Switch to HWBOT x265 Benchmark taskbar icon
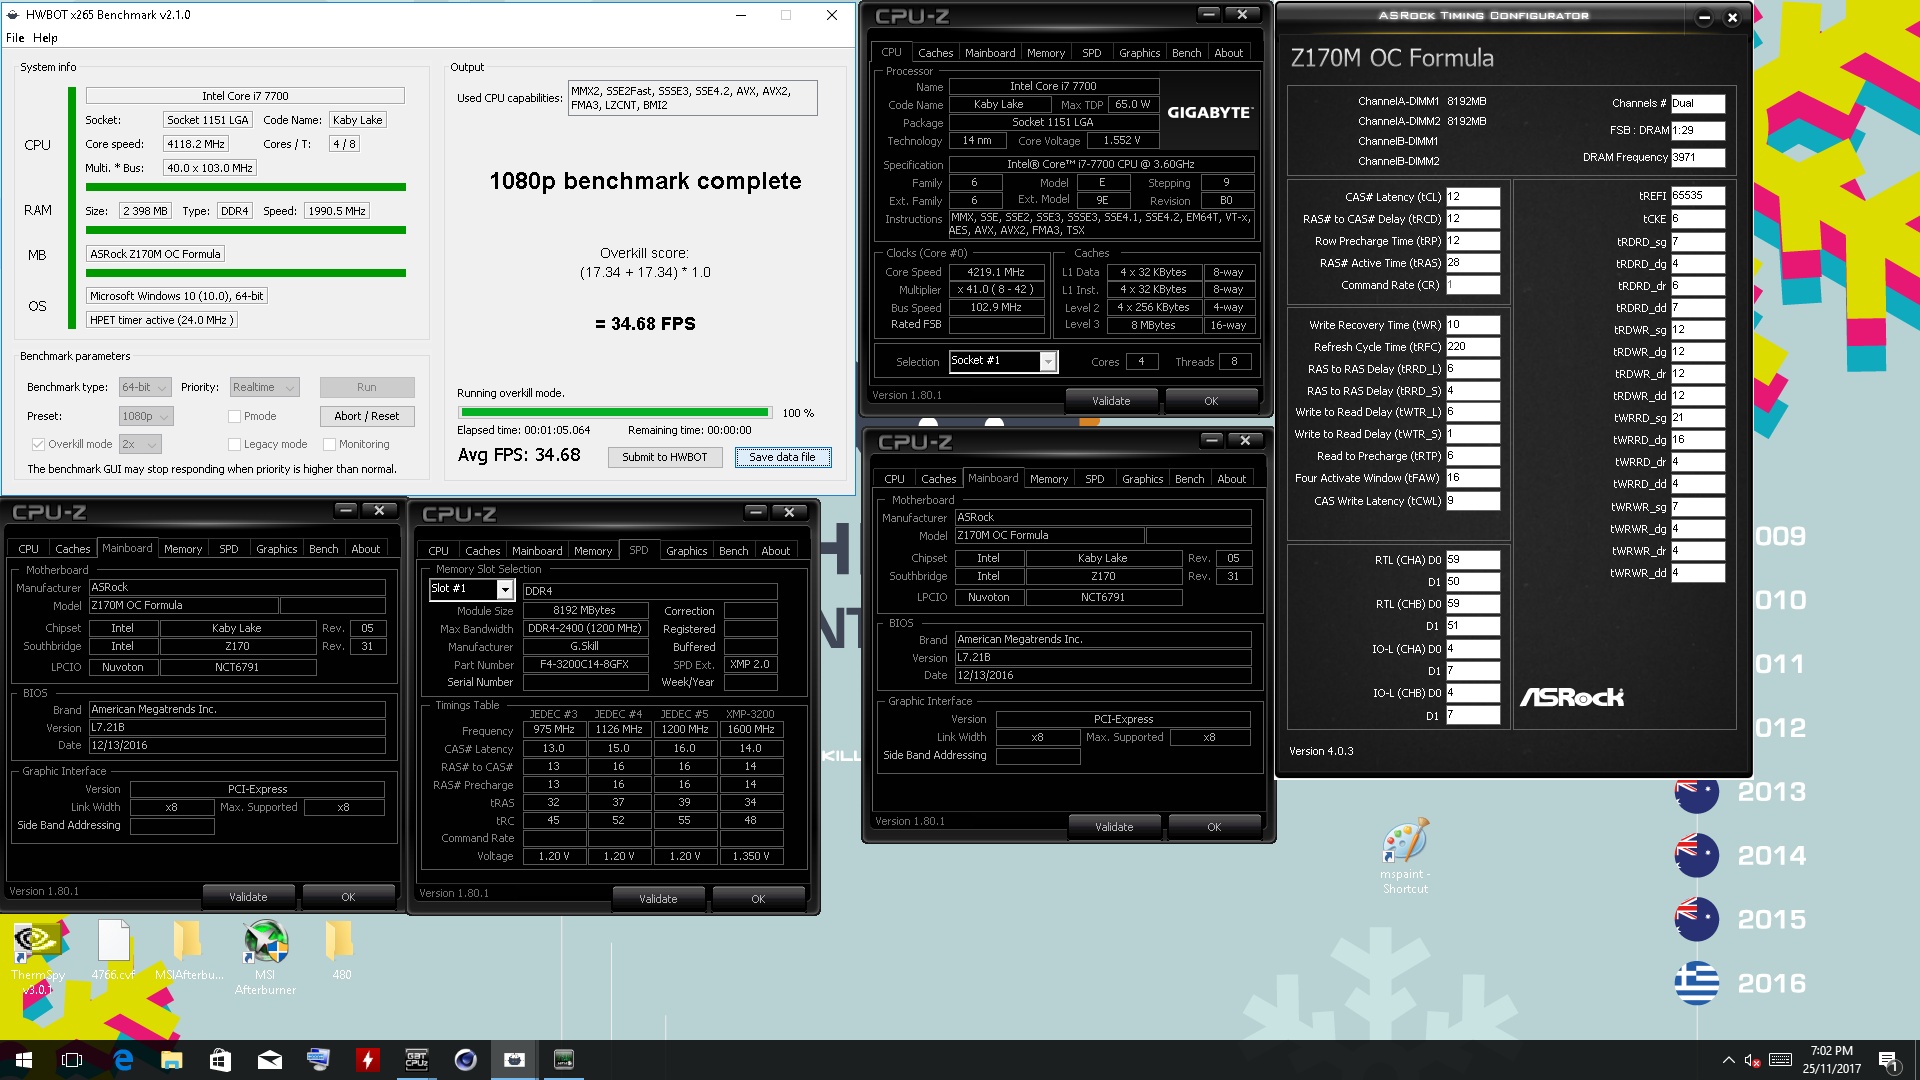This screenshot has height=1080, width=1920. pos(514,1060)
